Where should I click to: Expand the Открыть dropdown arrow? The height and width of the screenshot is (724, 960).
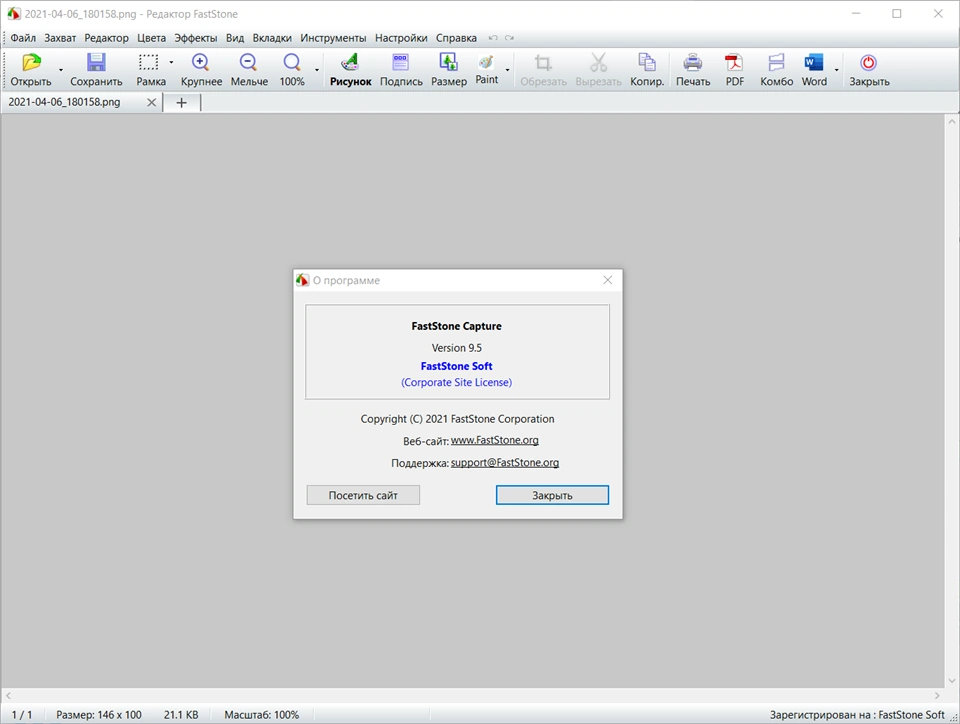click(61, 70)
